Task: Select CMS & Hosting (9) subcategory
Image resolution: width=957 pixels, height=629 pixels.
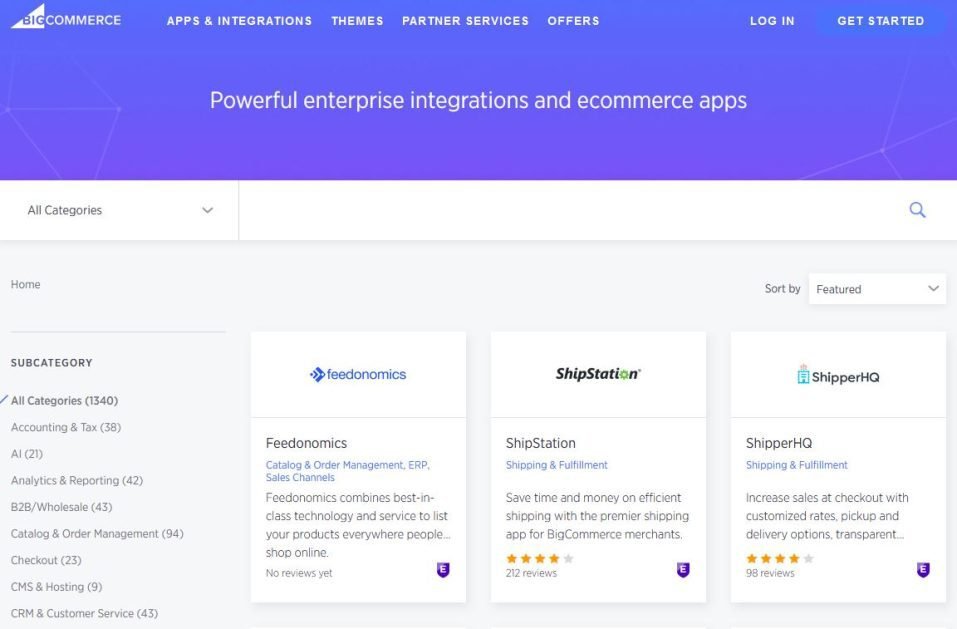Action: (56, 587)
